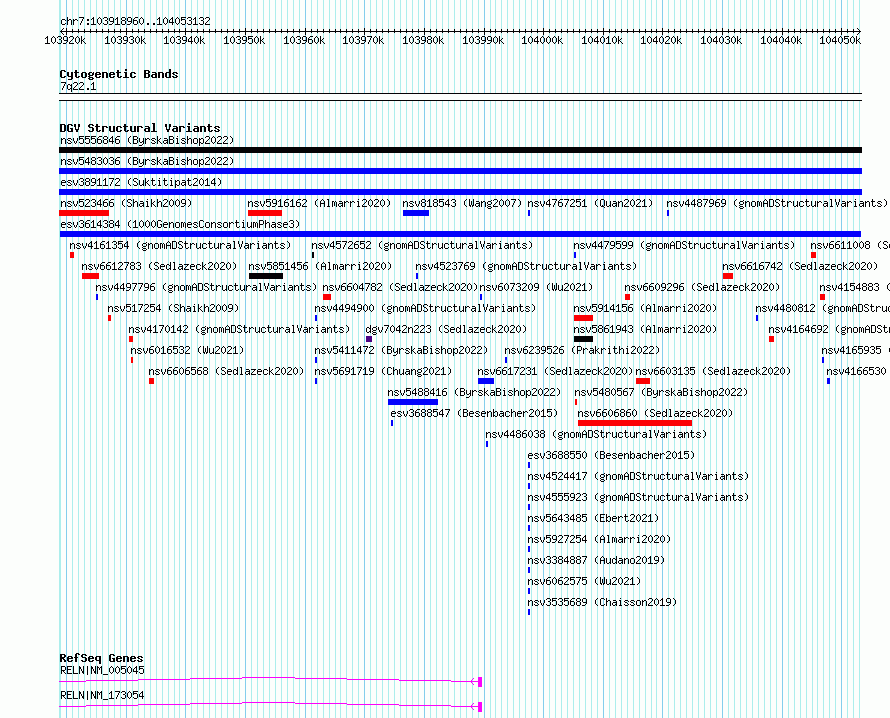Viewport: 890px width, 718px height.
Task: Open nsv6604782 (Sedlazeck2020) label
Action: pos(400,287)
